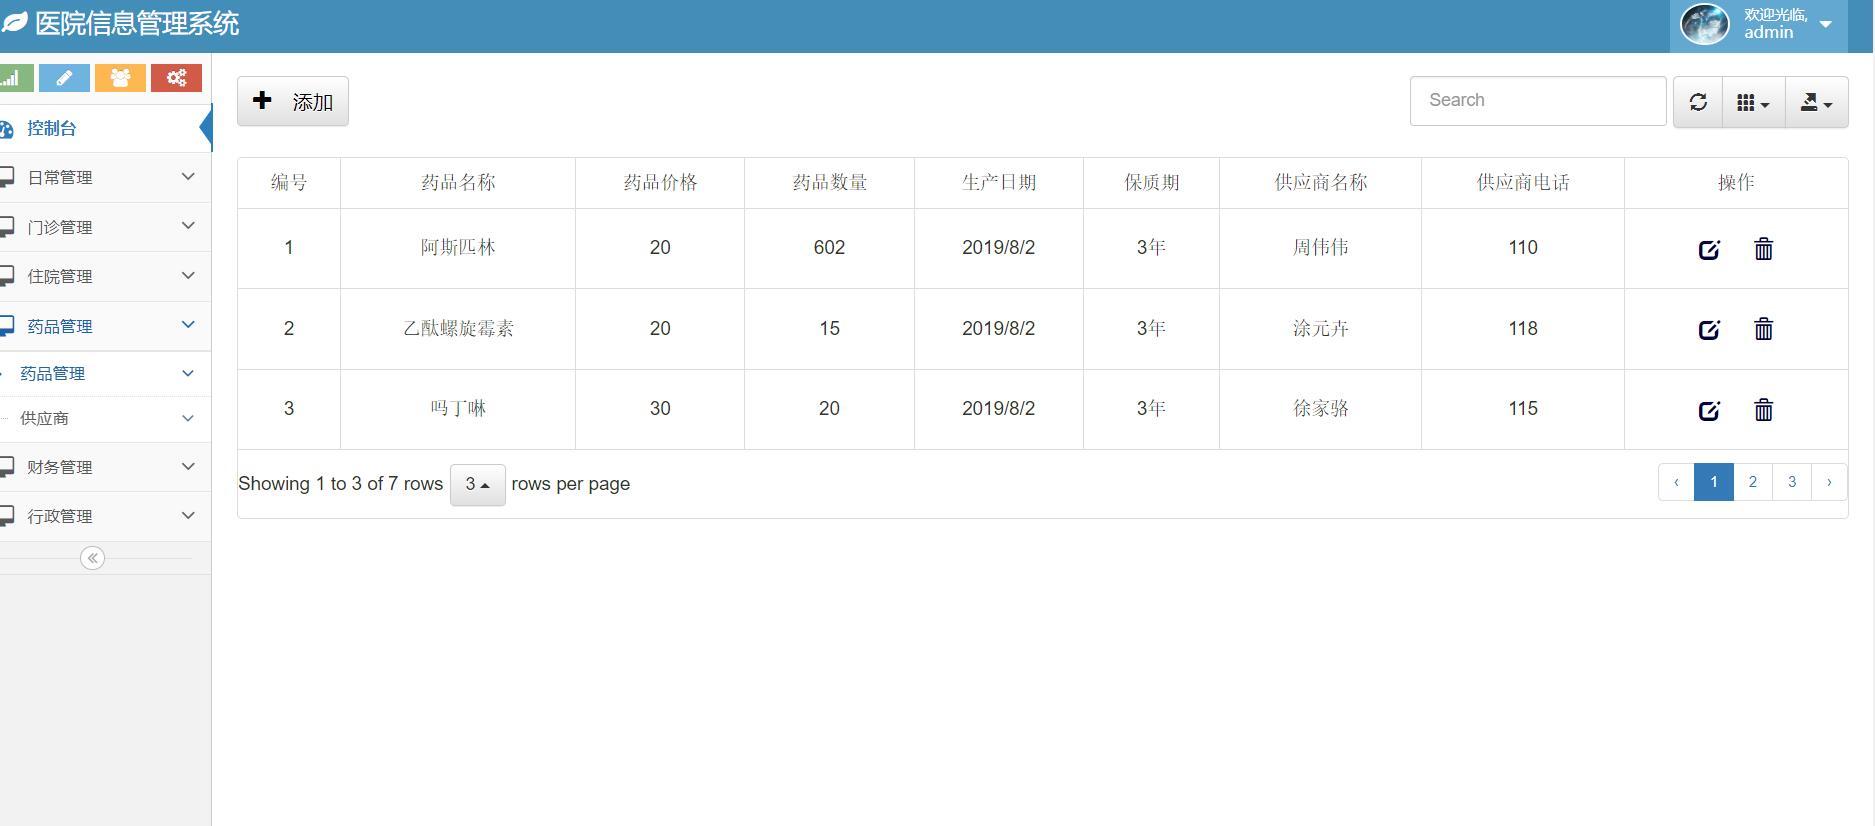
Task: Click the orange users shortcut icon
Action: [x=120, y=78]
